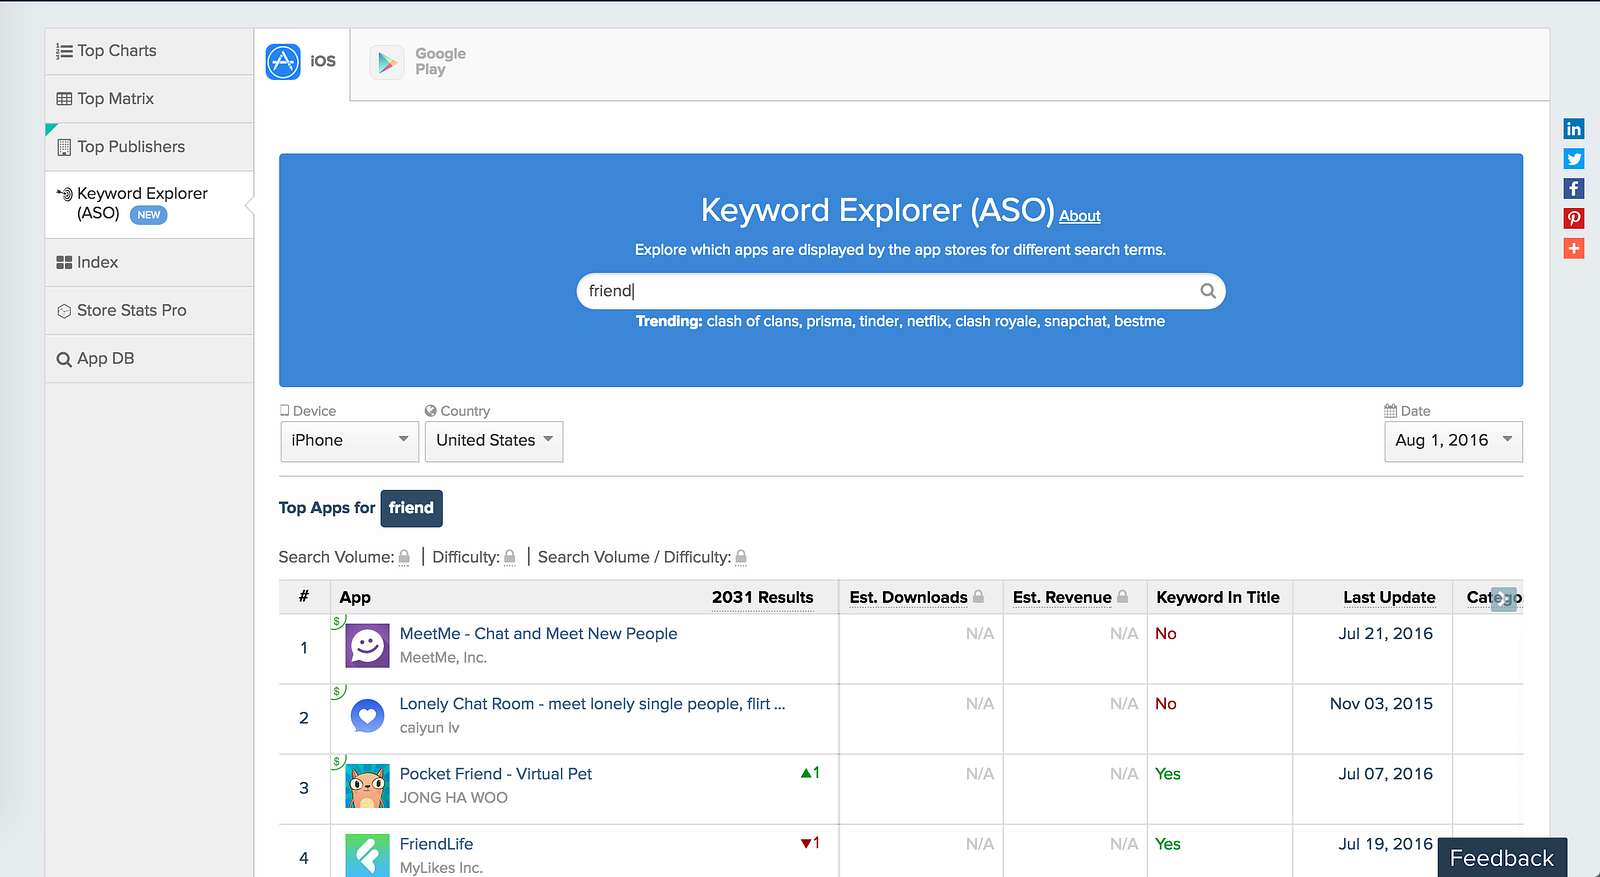Open Top Charts in sidebar

pyautogui.click(x=148, y=51)
